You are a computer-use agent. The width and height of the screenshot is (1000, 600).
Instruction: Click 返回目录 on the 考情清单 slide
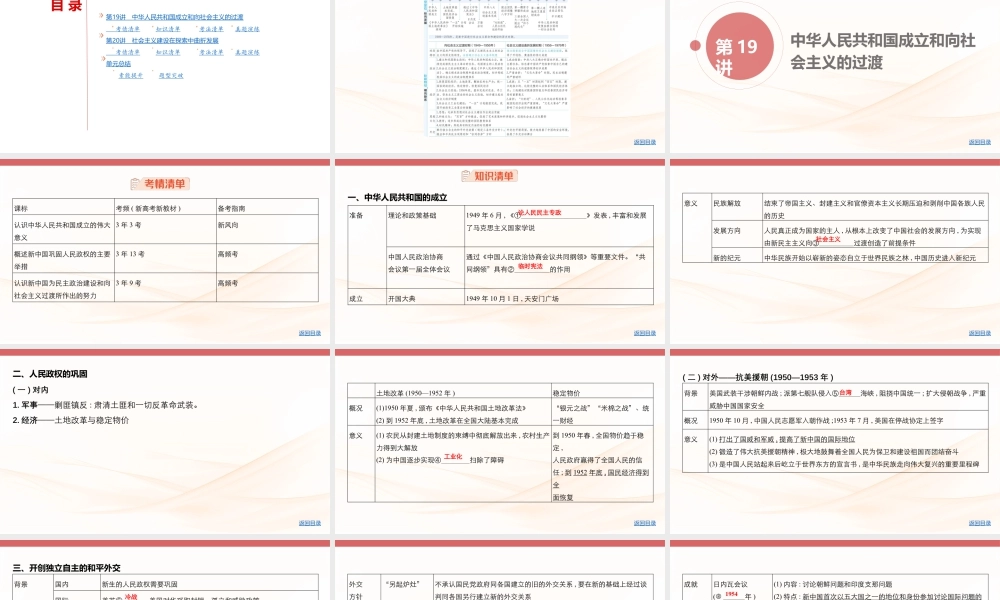[x=310, y=333]
